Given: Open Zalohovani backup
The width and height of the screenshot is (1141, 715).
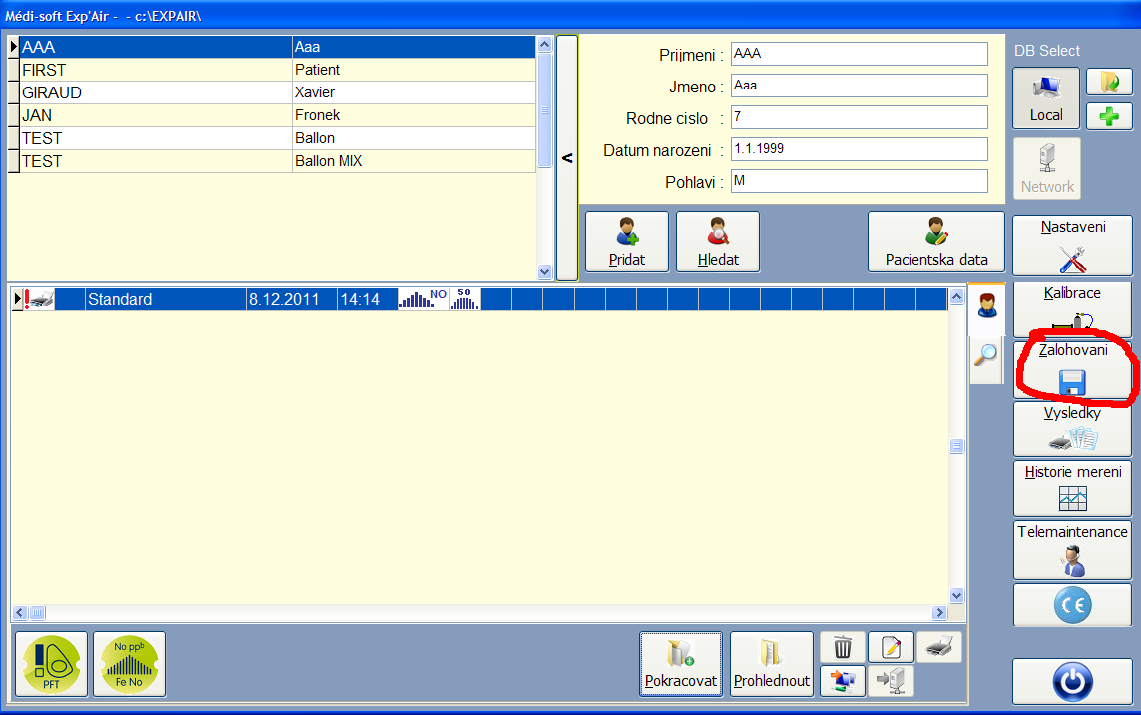Looking at the screenshot, I should 1073,369.
